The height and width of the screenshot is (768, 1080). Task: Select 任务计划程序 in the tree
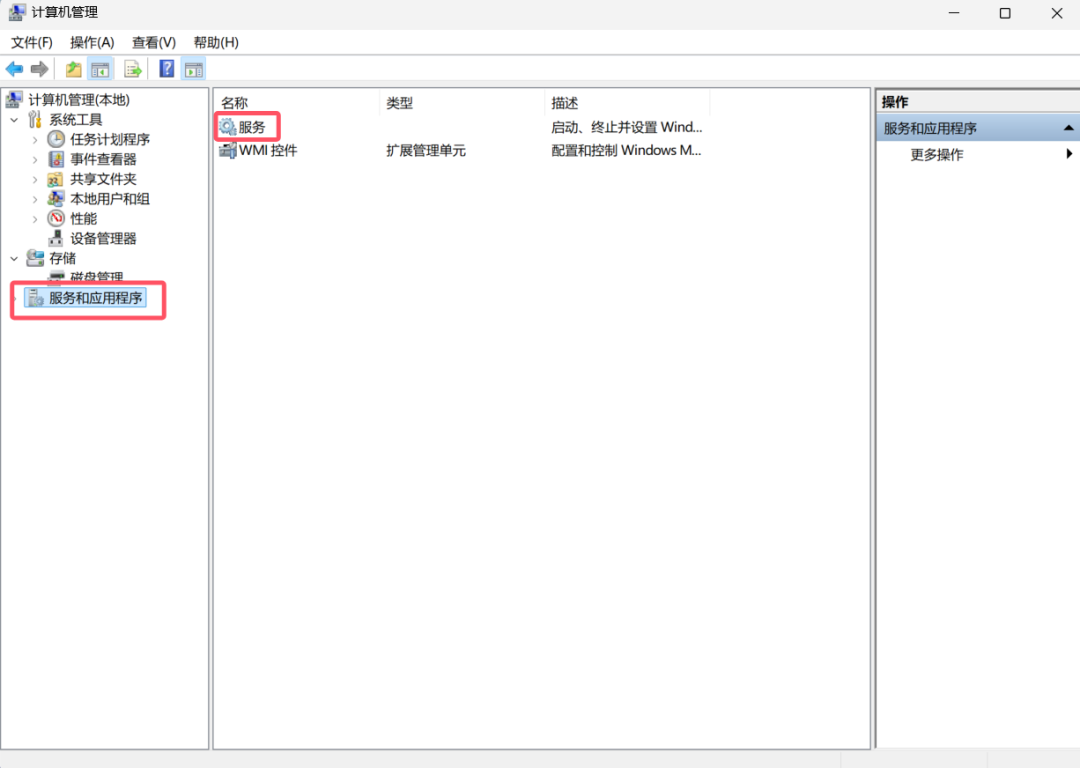[x=110, y=139]
